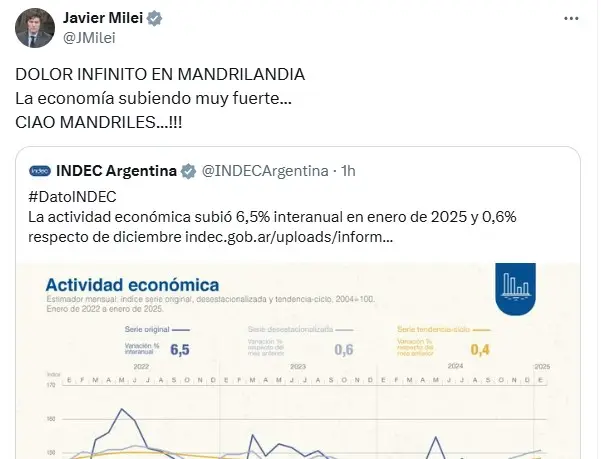This screenshot has width=601, height=459.
Task: Open the Actividad económica chart image
Action: coord(298,360)
